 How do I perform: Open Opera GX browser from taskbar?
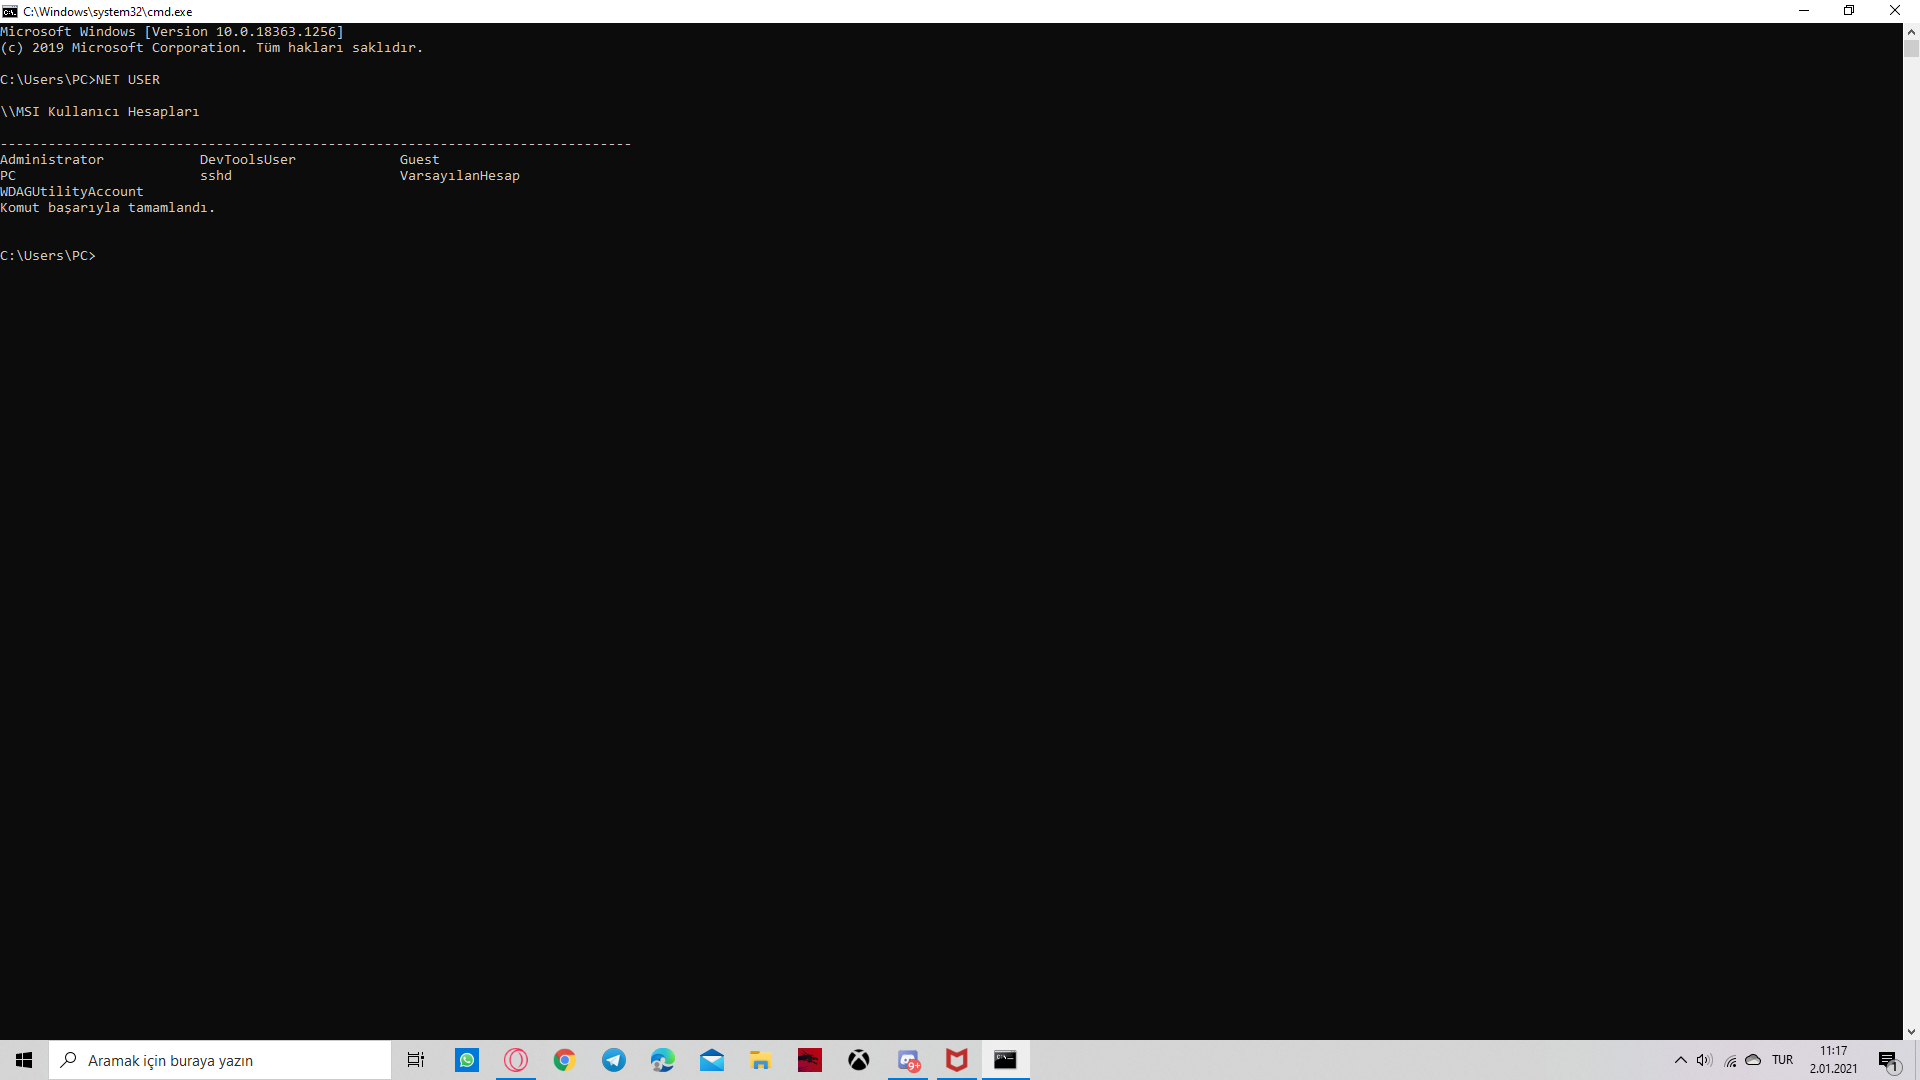516,1060
